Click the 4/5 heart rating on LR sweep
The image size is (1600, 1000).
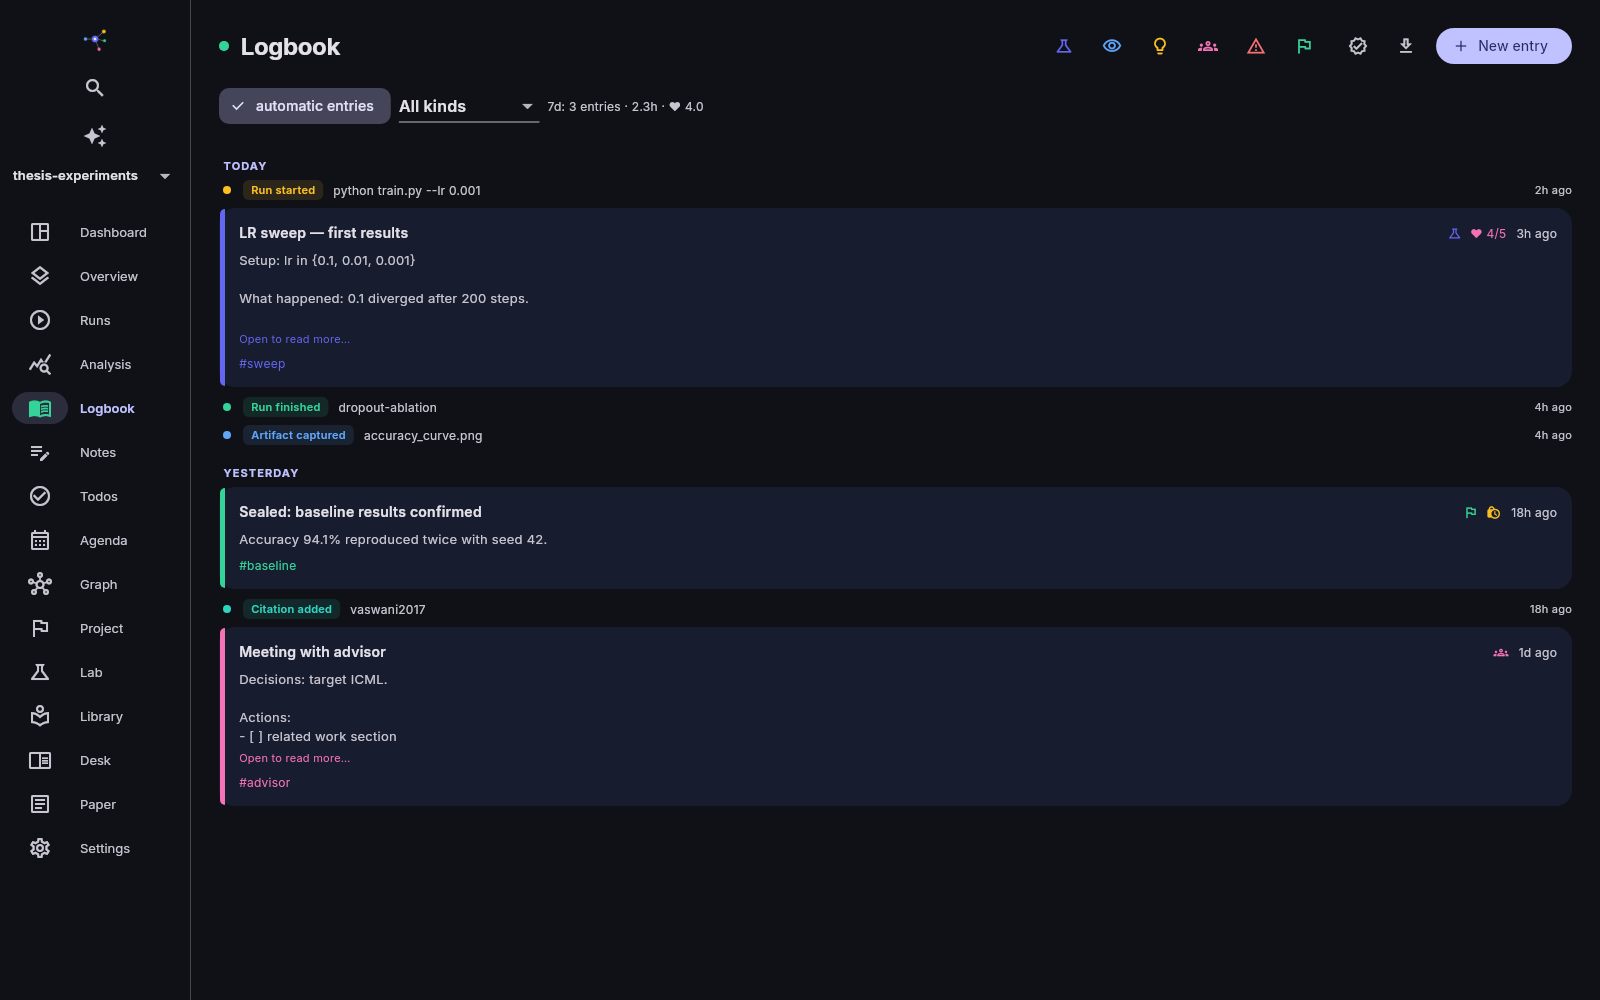pyautogui.click(x=1488, y=234)
